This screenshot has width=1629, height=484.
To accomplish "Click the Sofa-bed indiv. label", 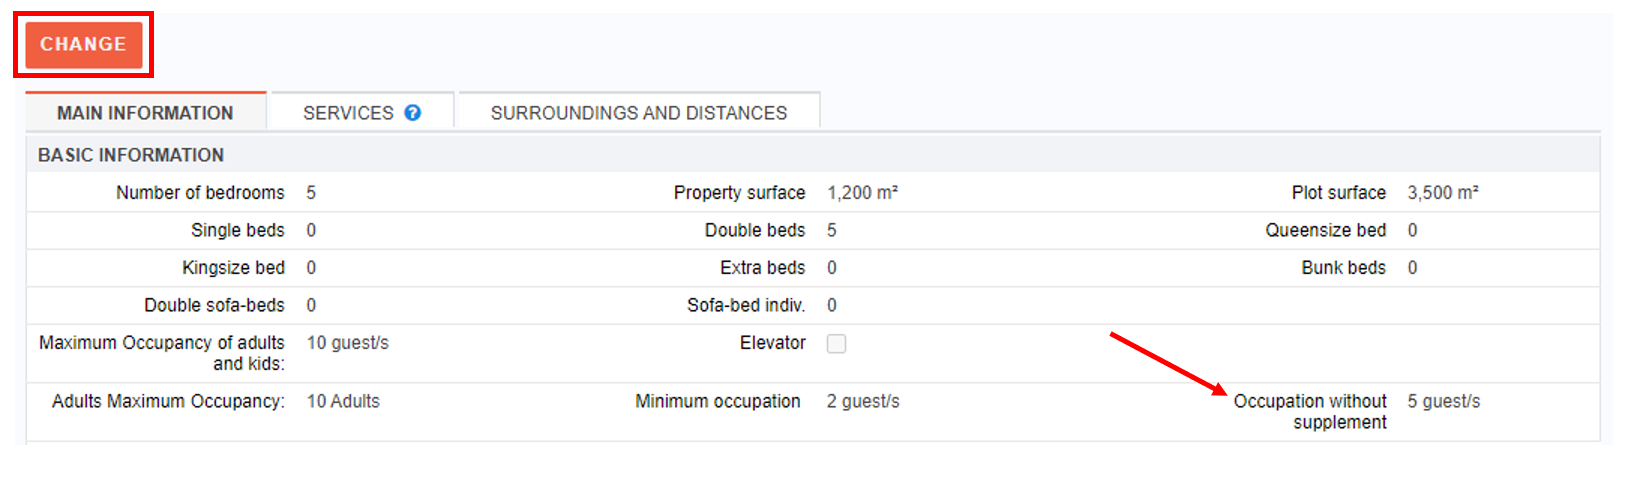I will (x=745, y=306).
